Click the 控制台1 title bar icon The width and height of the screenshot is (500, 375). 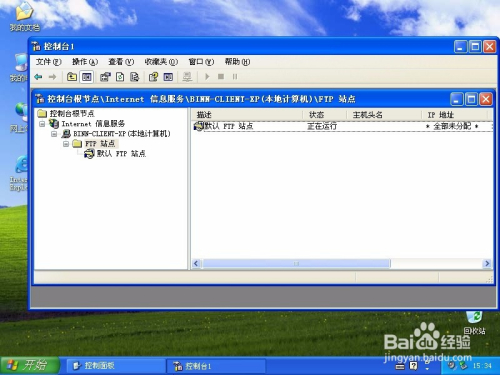(x=36, y=46)
